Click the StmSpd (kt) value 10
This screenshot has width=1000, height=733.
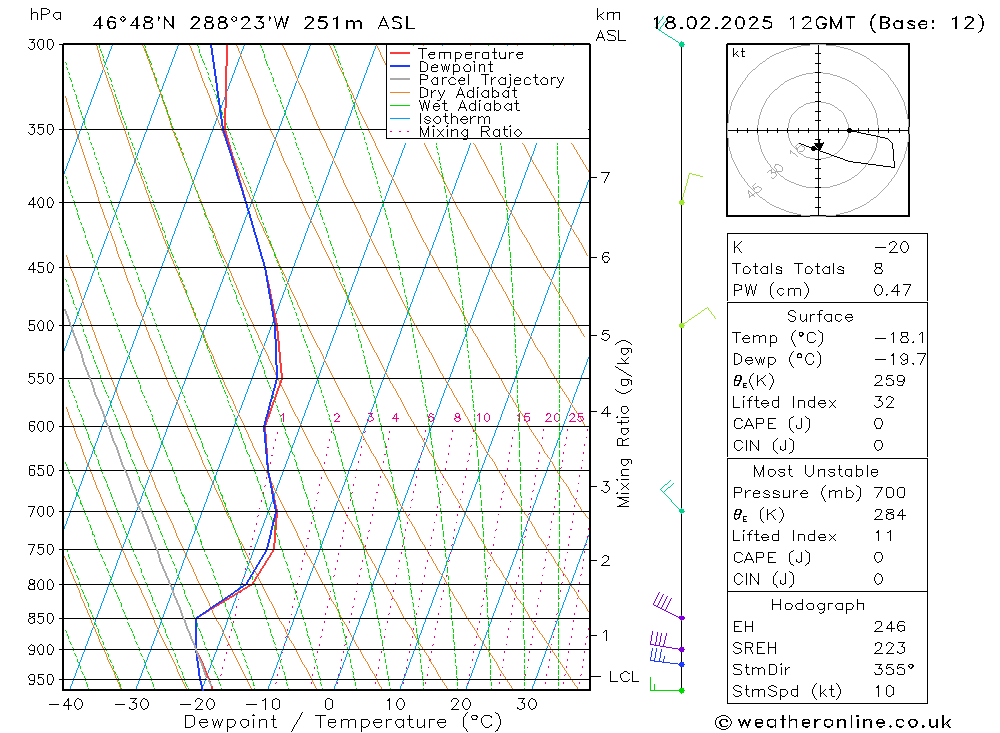[885, 692]
